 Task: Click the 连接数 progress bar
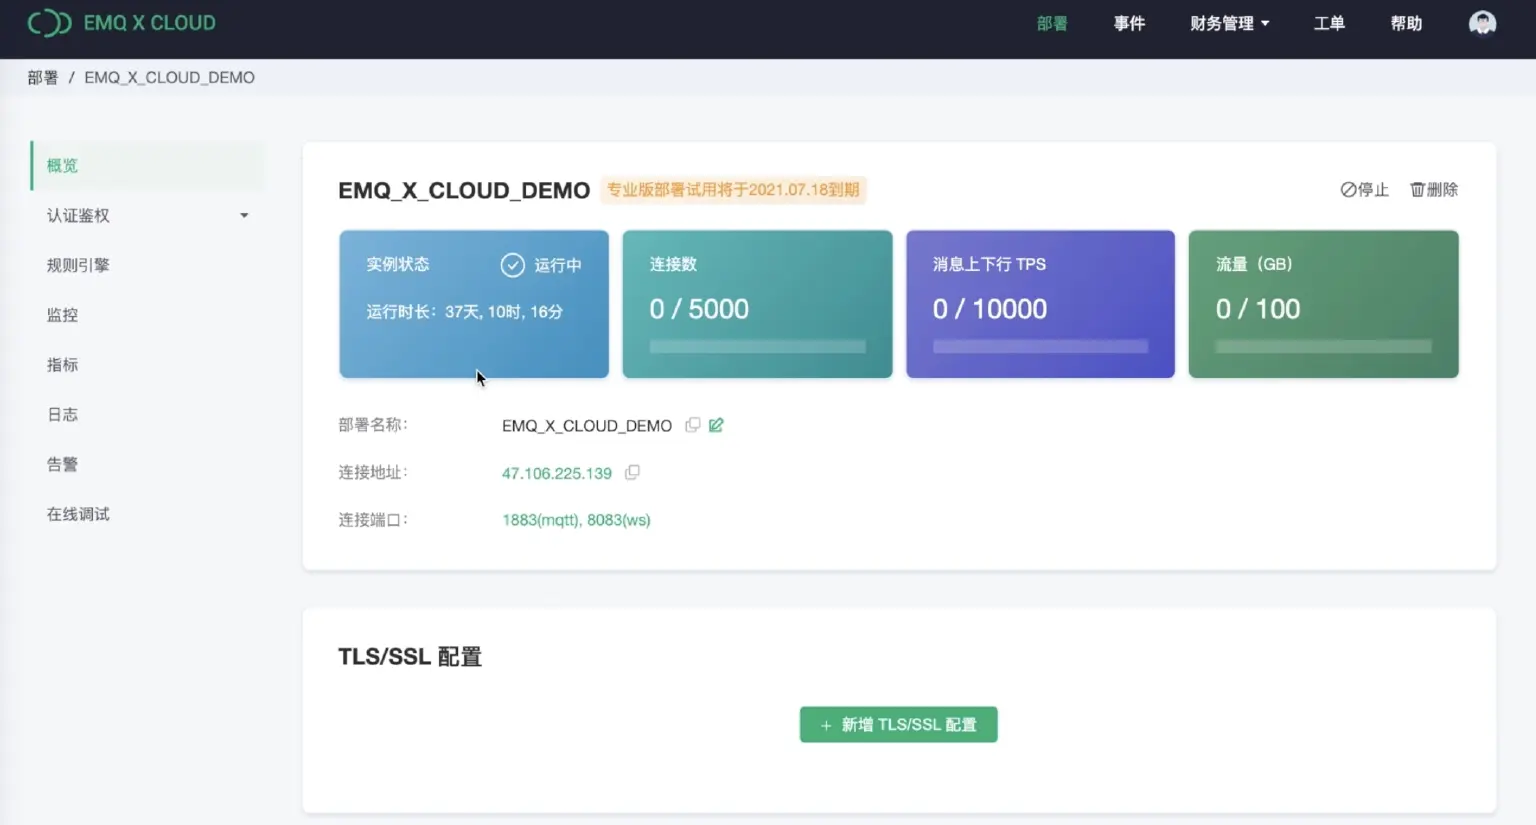click(756, 346)
